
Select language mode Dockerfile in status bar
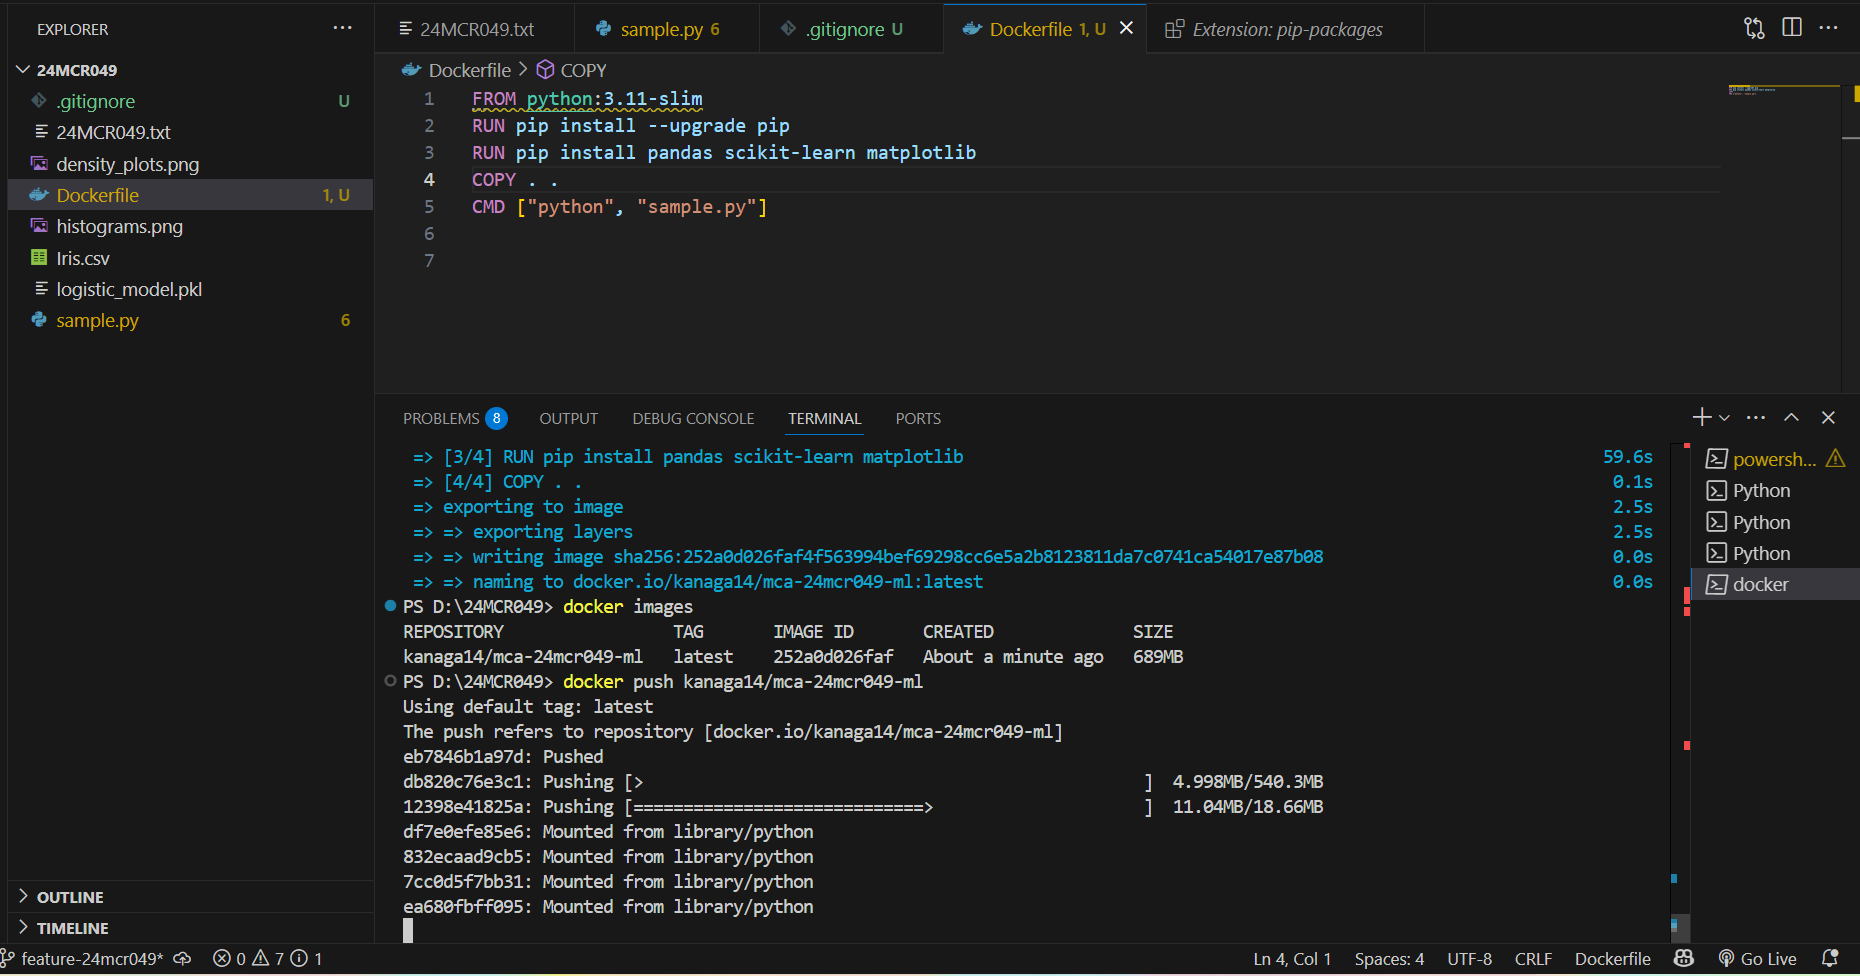pyautogui.click(x=1612, y=958)
